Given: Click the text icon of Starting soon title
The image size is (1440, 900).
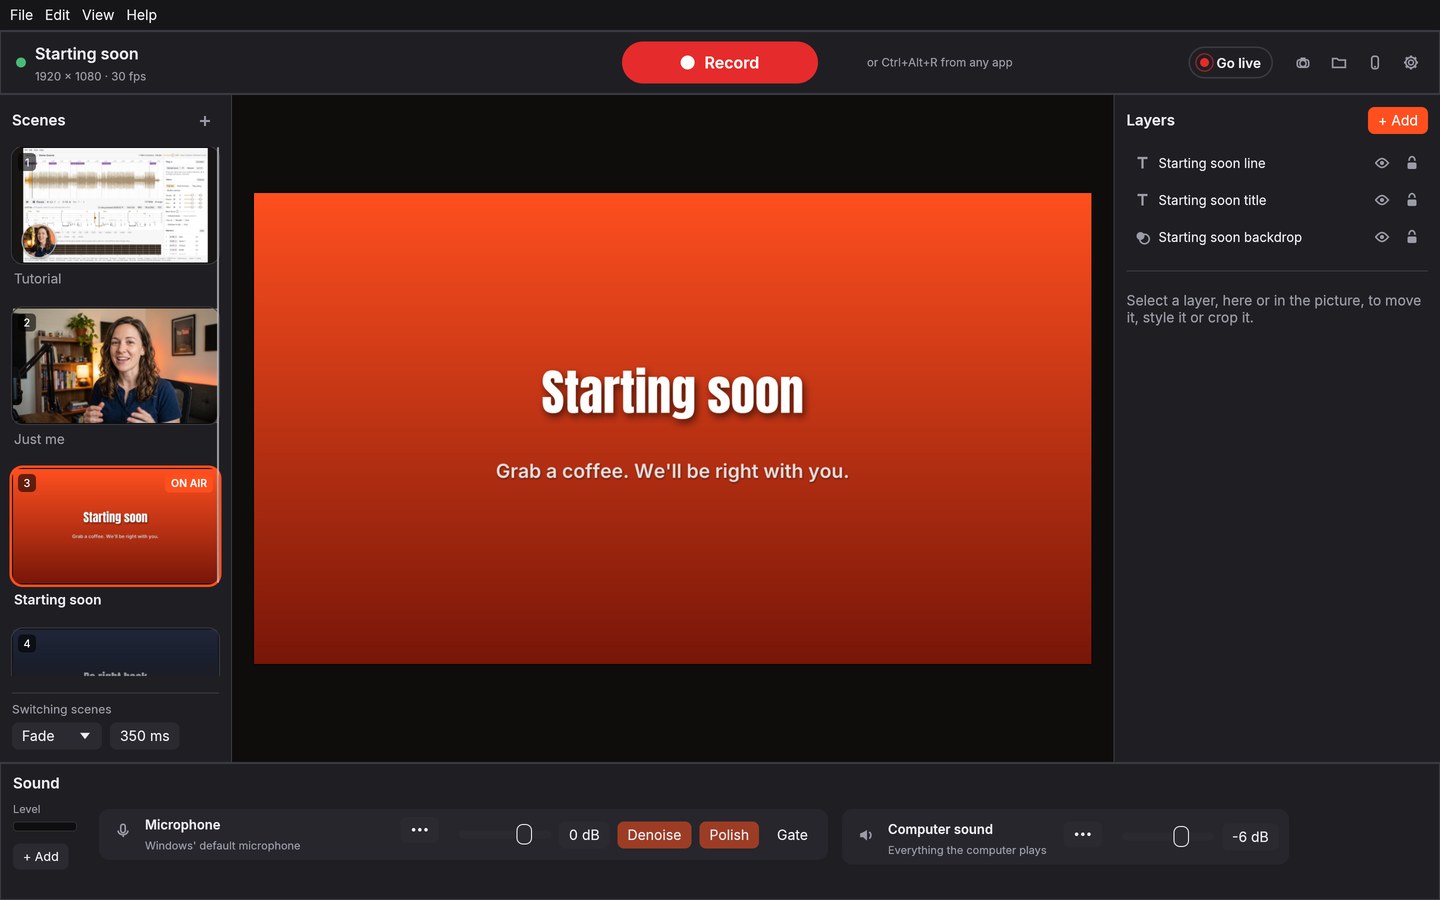Looking at the screenshot, I should [x=1142, y=200].
